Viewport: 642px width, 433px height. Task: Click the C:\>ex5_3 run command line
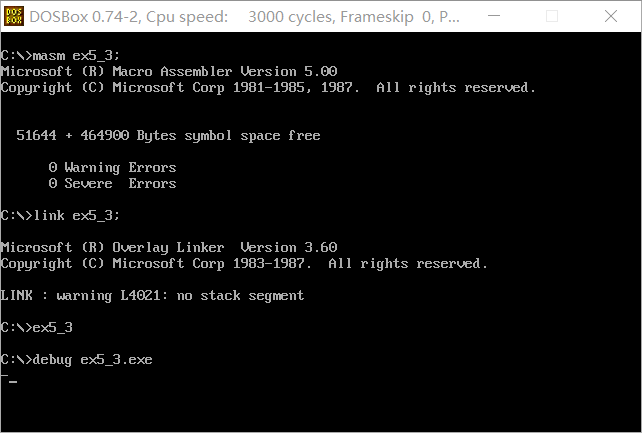pos(37,328)
